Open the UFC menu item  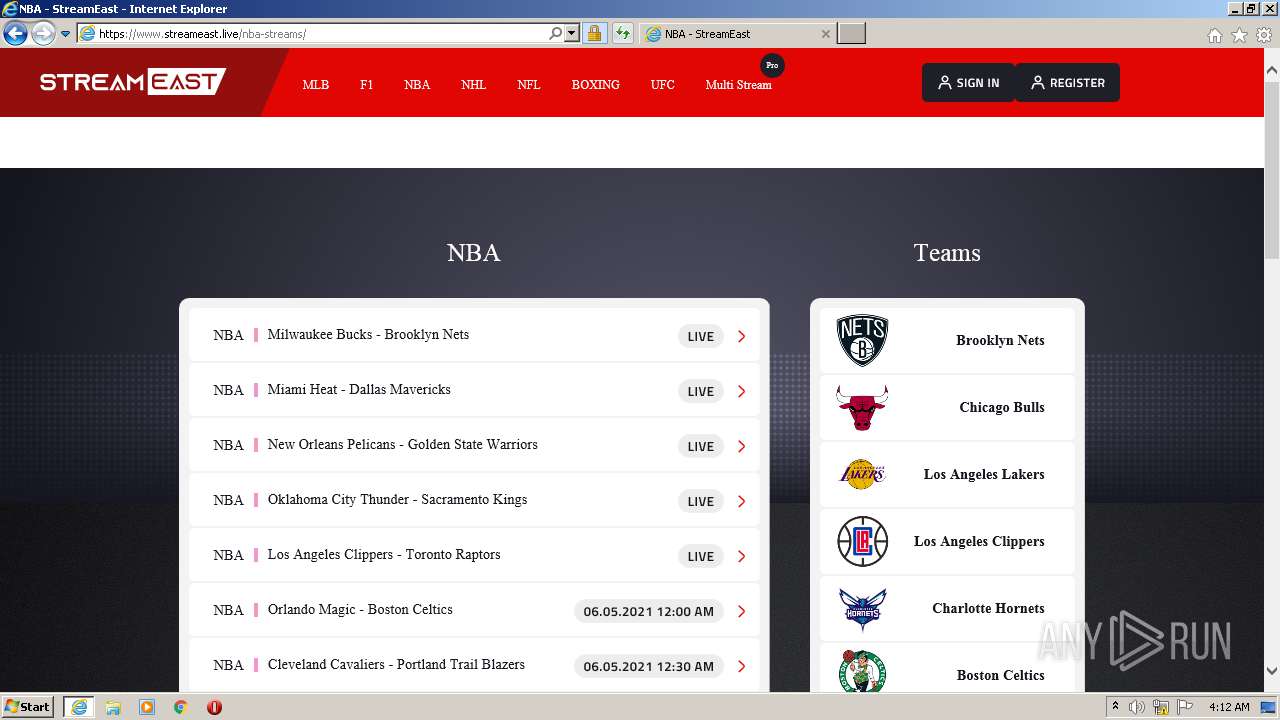tap(662, 85)
